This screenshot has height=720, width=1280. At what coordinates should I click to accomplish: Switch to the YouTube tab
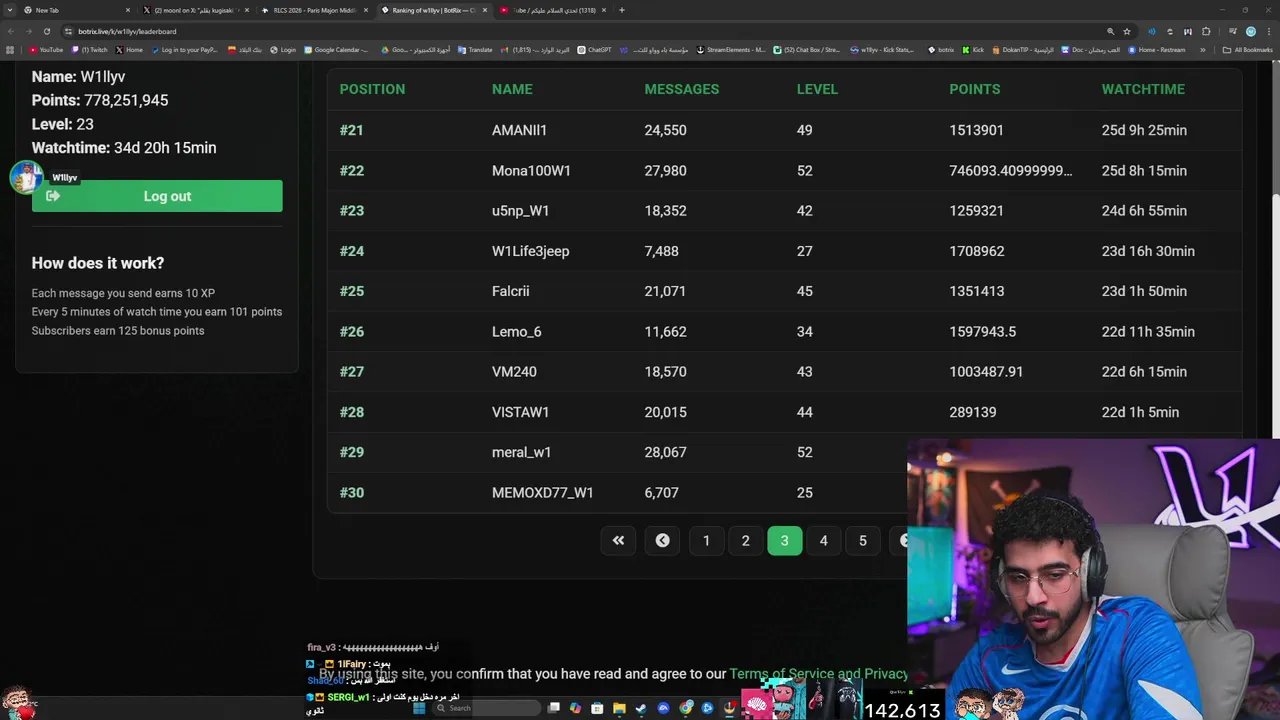[x=553, y=10]
